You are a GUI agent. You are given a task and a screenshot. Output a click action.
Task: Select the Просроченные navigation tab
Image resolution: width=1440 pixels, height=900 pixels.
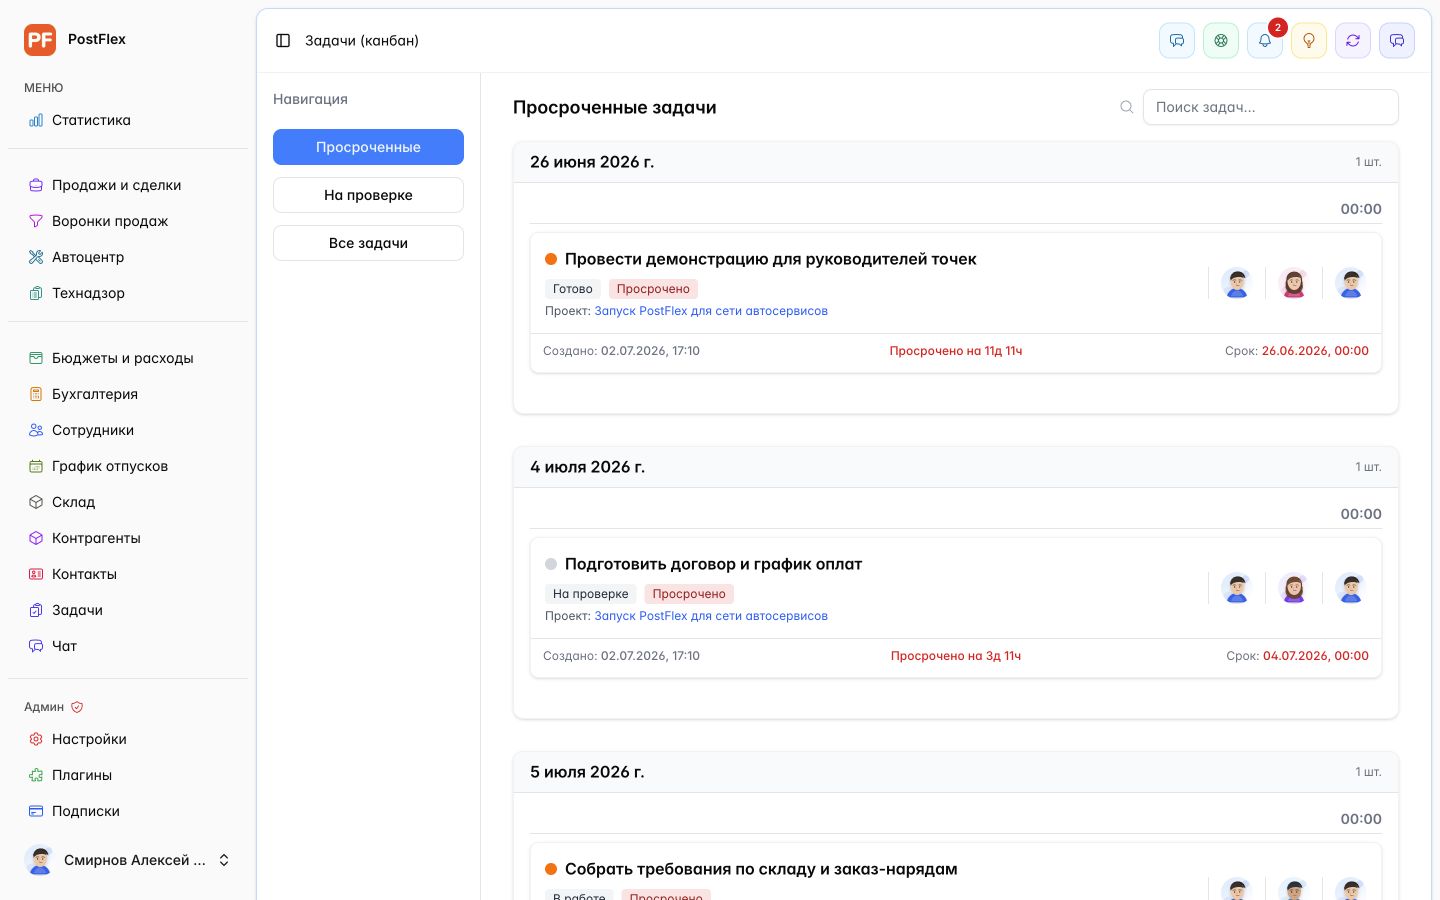pos(368,147)
